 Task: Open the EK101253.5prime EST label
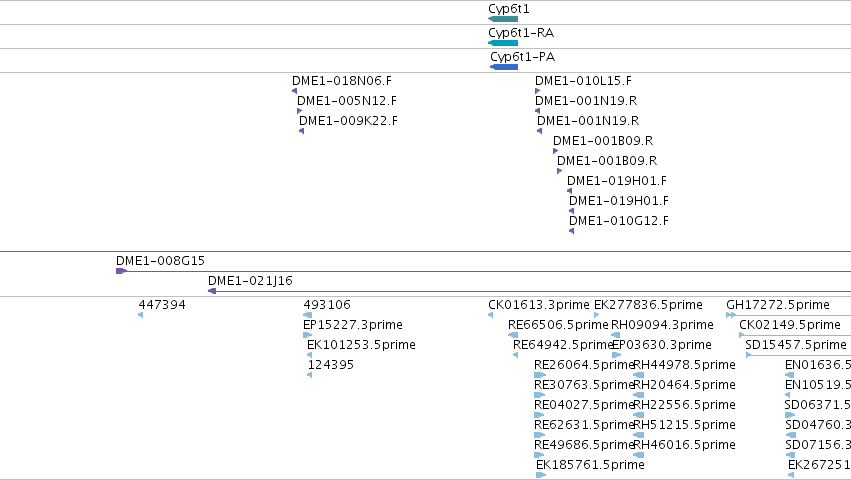pyautogui.click(x=361, y=345)
